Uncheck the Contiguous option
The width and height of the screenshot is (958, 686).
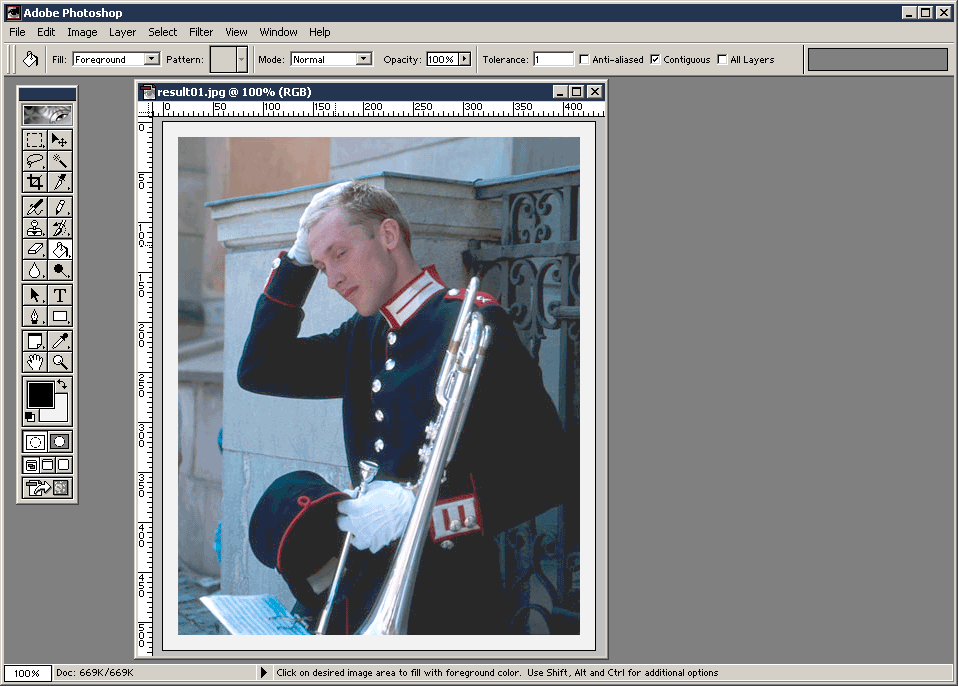[x=655, y=60]
